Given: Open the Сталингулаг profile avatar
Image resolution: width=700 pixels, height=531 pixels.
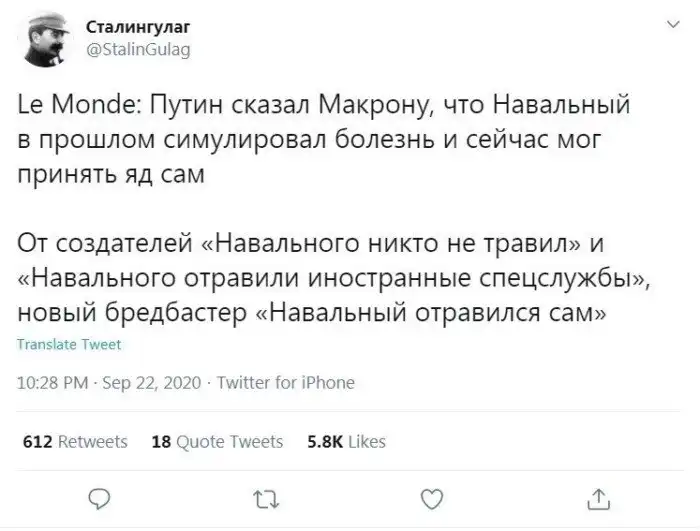Looking at the screenshot, I should [x=43, y=39].
